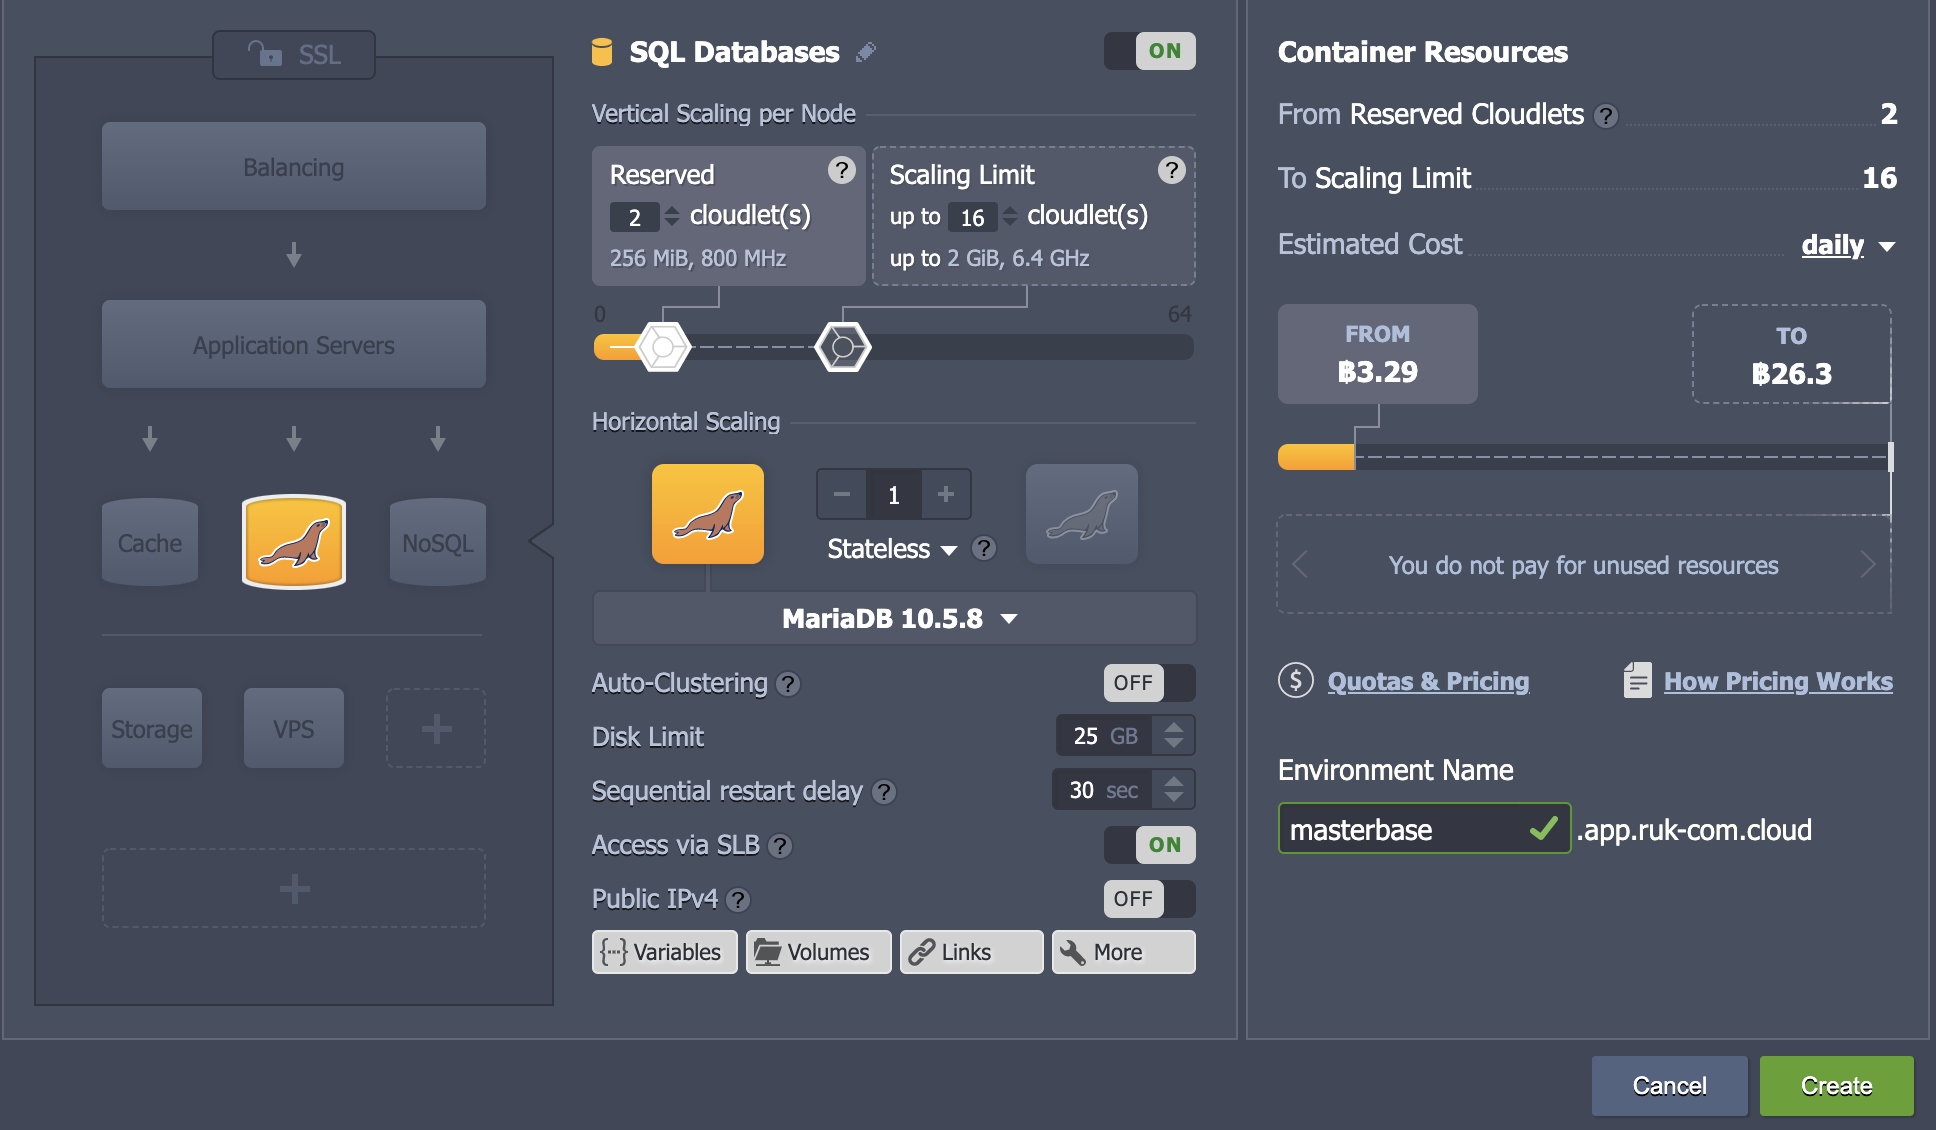Click the masterbase environment name field
1936x1130 pixels.
[x=1424, y=829]
